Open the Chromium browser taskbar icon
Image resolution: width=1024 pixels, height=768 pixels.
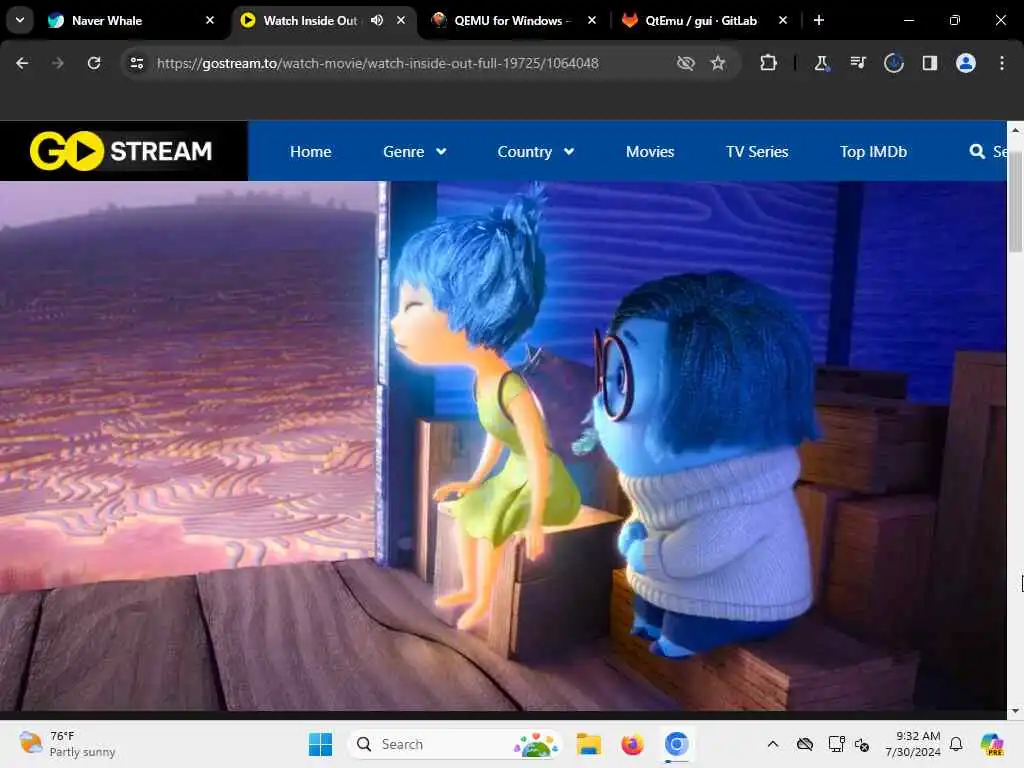[x=677, y=744]
